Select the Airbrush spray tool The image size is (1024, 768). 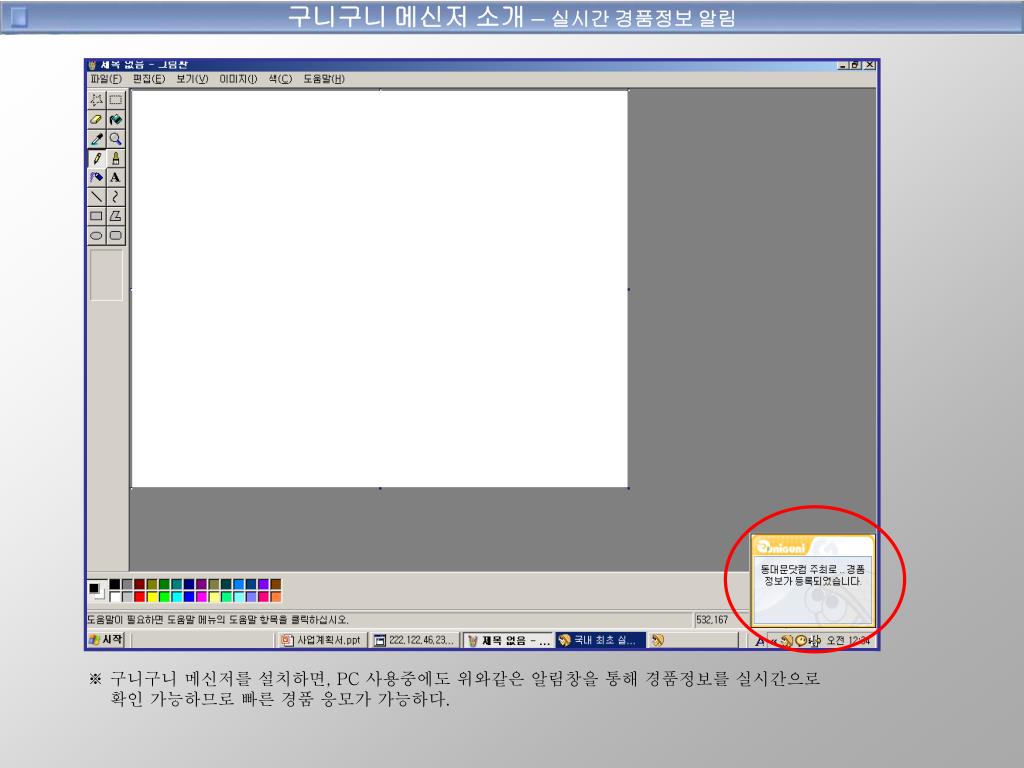(x=97, y=177)
